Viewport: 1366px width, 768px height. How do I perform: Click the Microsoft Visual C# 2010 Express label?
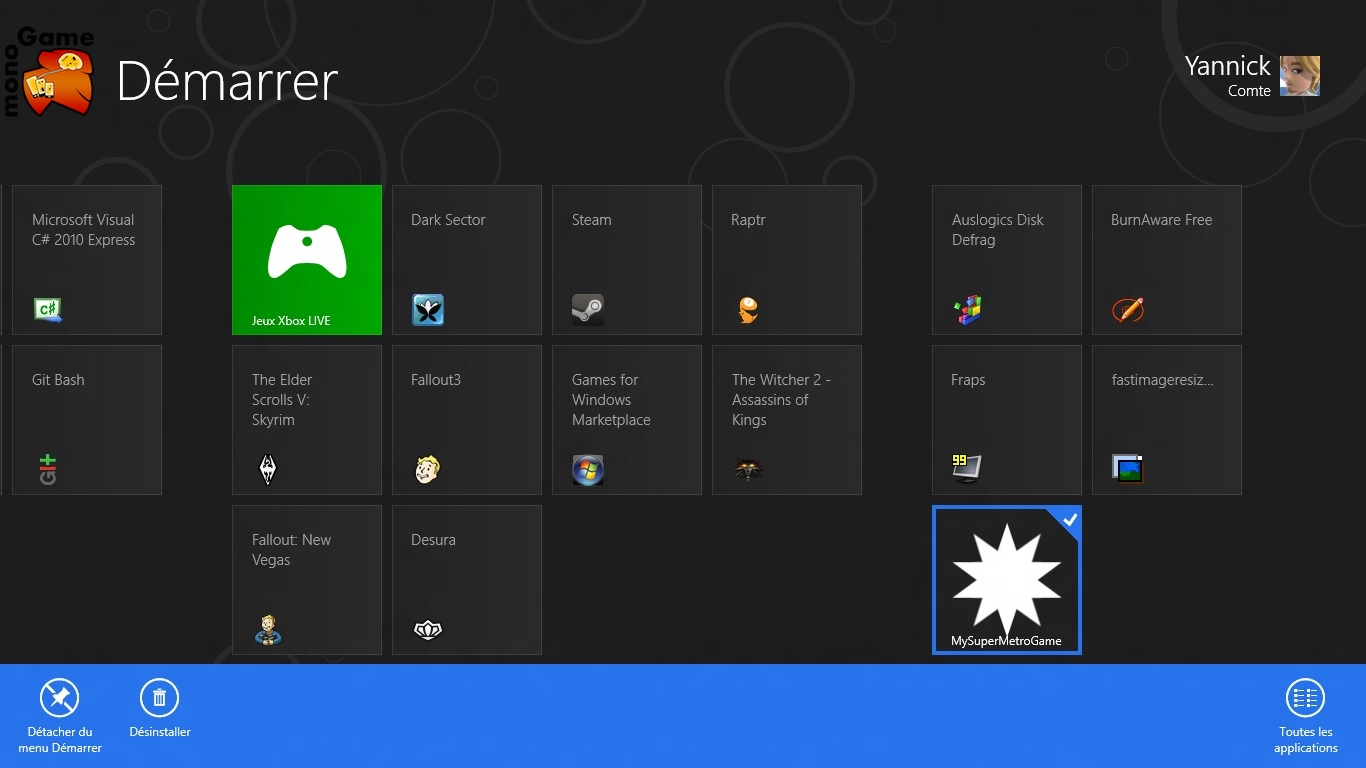pyautogui.click(x=84, y=230)
